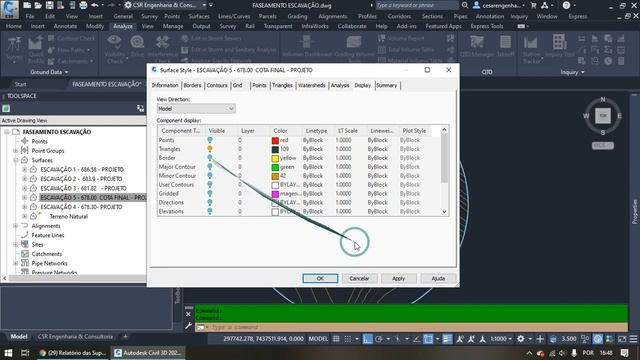
Task: Click the Apply button
Action: [x=398, y=278]
